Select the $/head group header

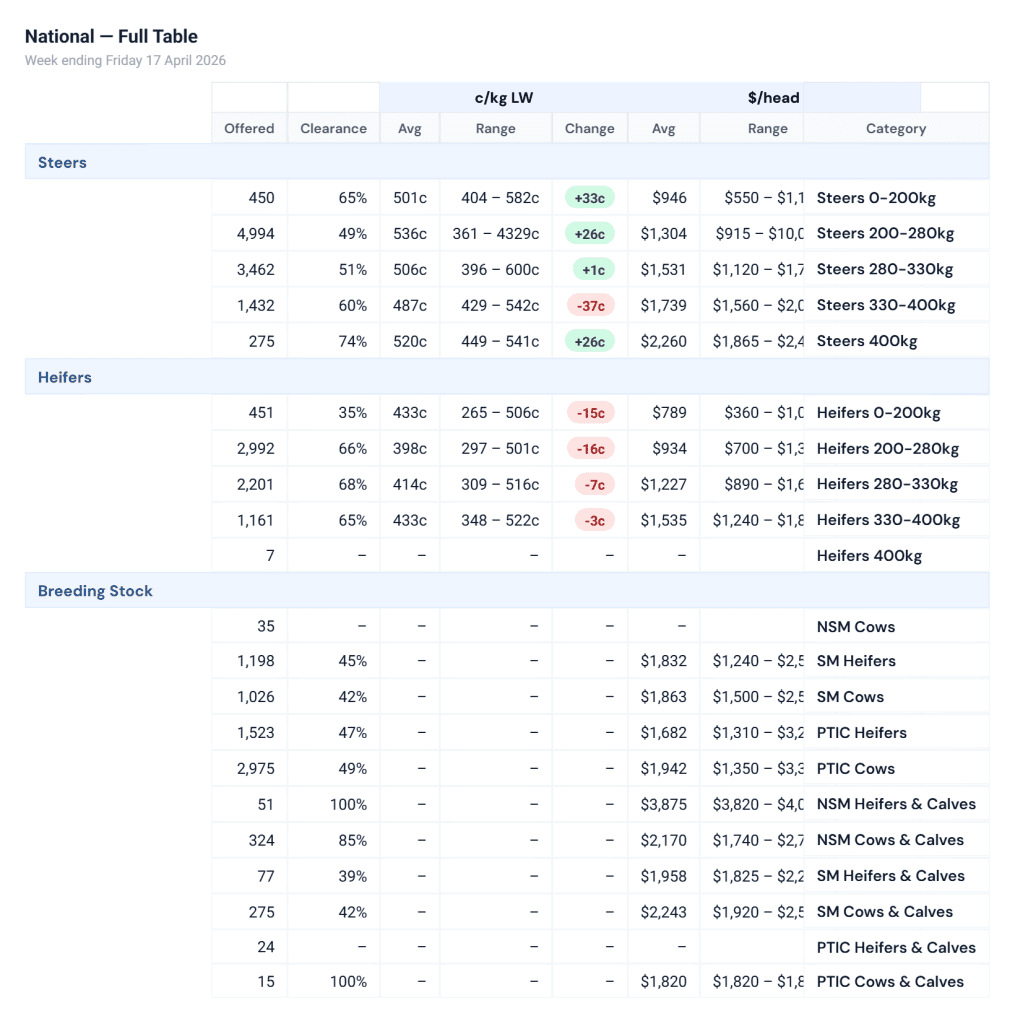click(773, 98)
